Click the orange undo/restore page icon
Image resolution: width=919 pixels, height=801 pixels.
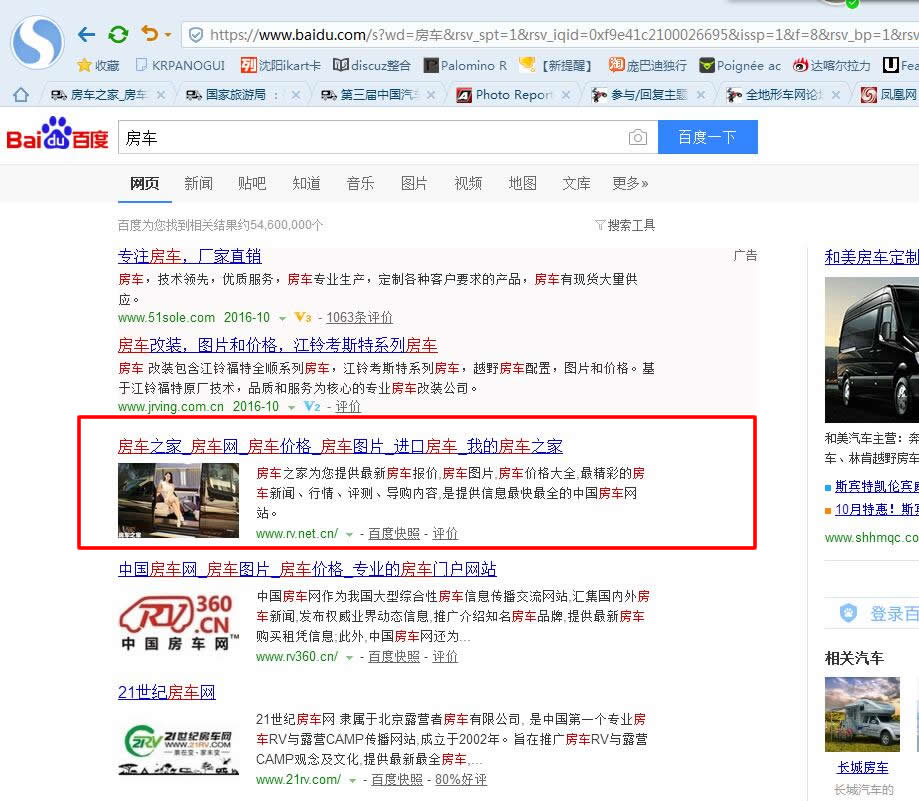tap(150, 33)
